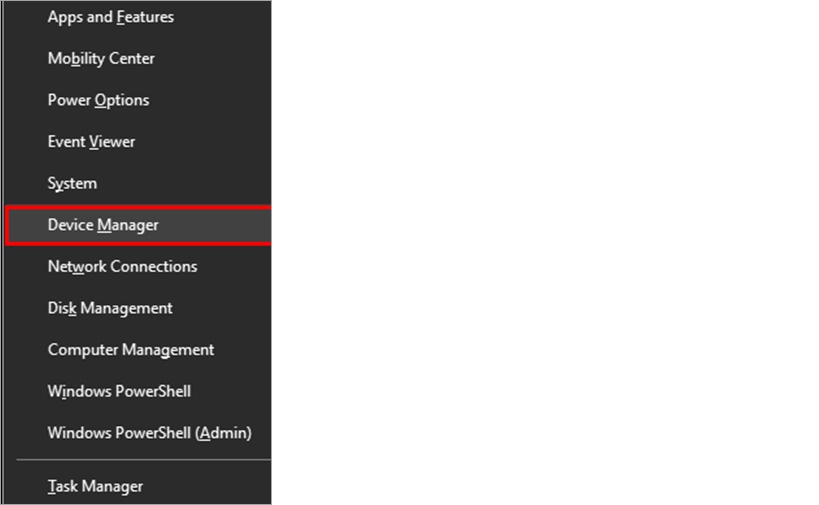Choose the menu item directly above Device Manager
Viewport: 819px width, 505px height.
138,184
